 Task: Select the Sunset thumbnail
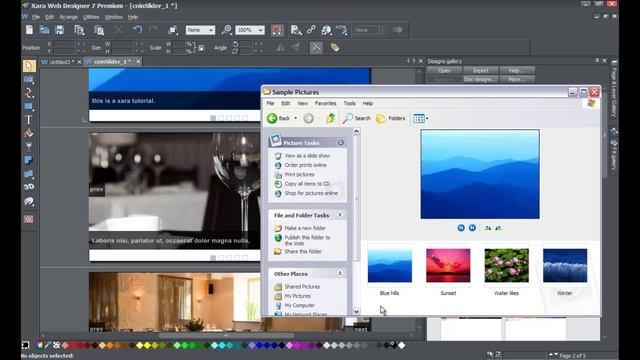click(448, 265)
